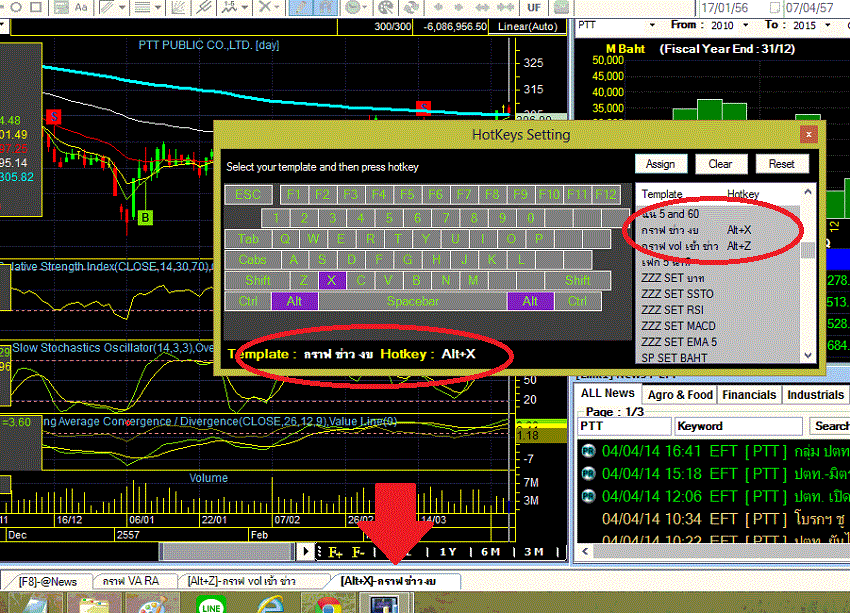Click the F- zoom out control
Image resolution: width=850 pixels, height=613 pixels.
[x=358, y=552]
